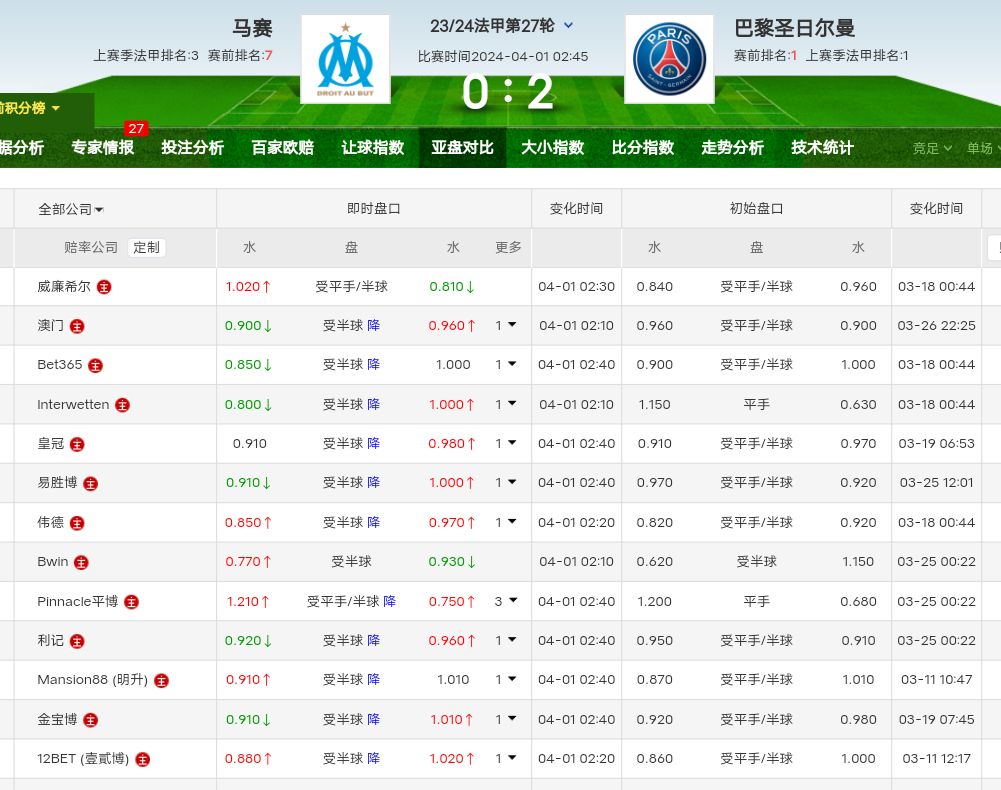
Task: Open the 马赛 team name link
Action: 252,28
